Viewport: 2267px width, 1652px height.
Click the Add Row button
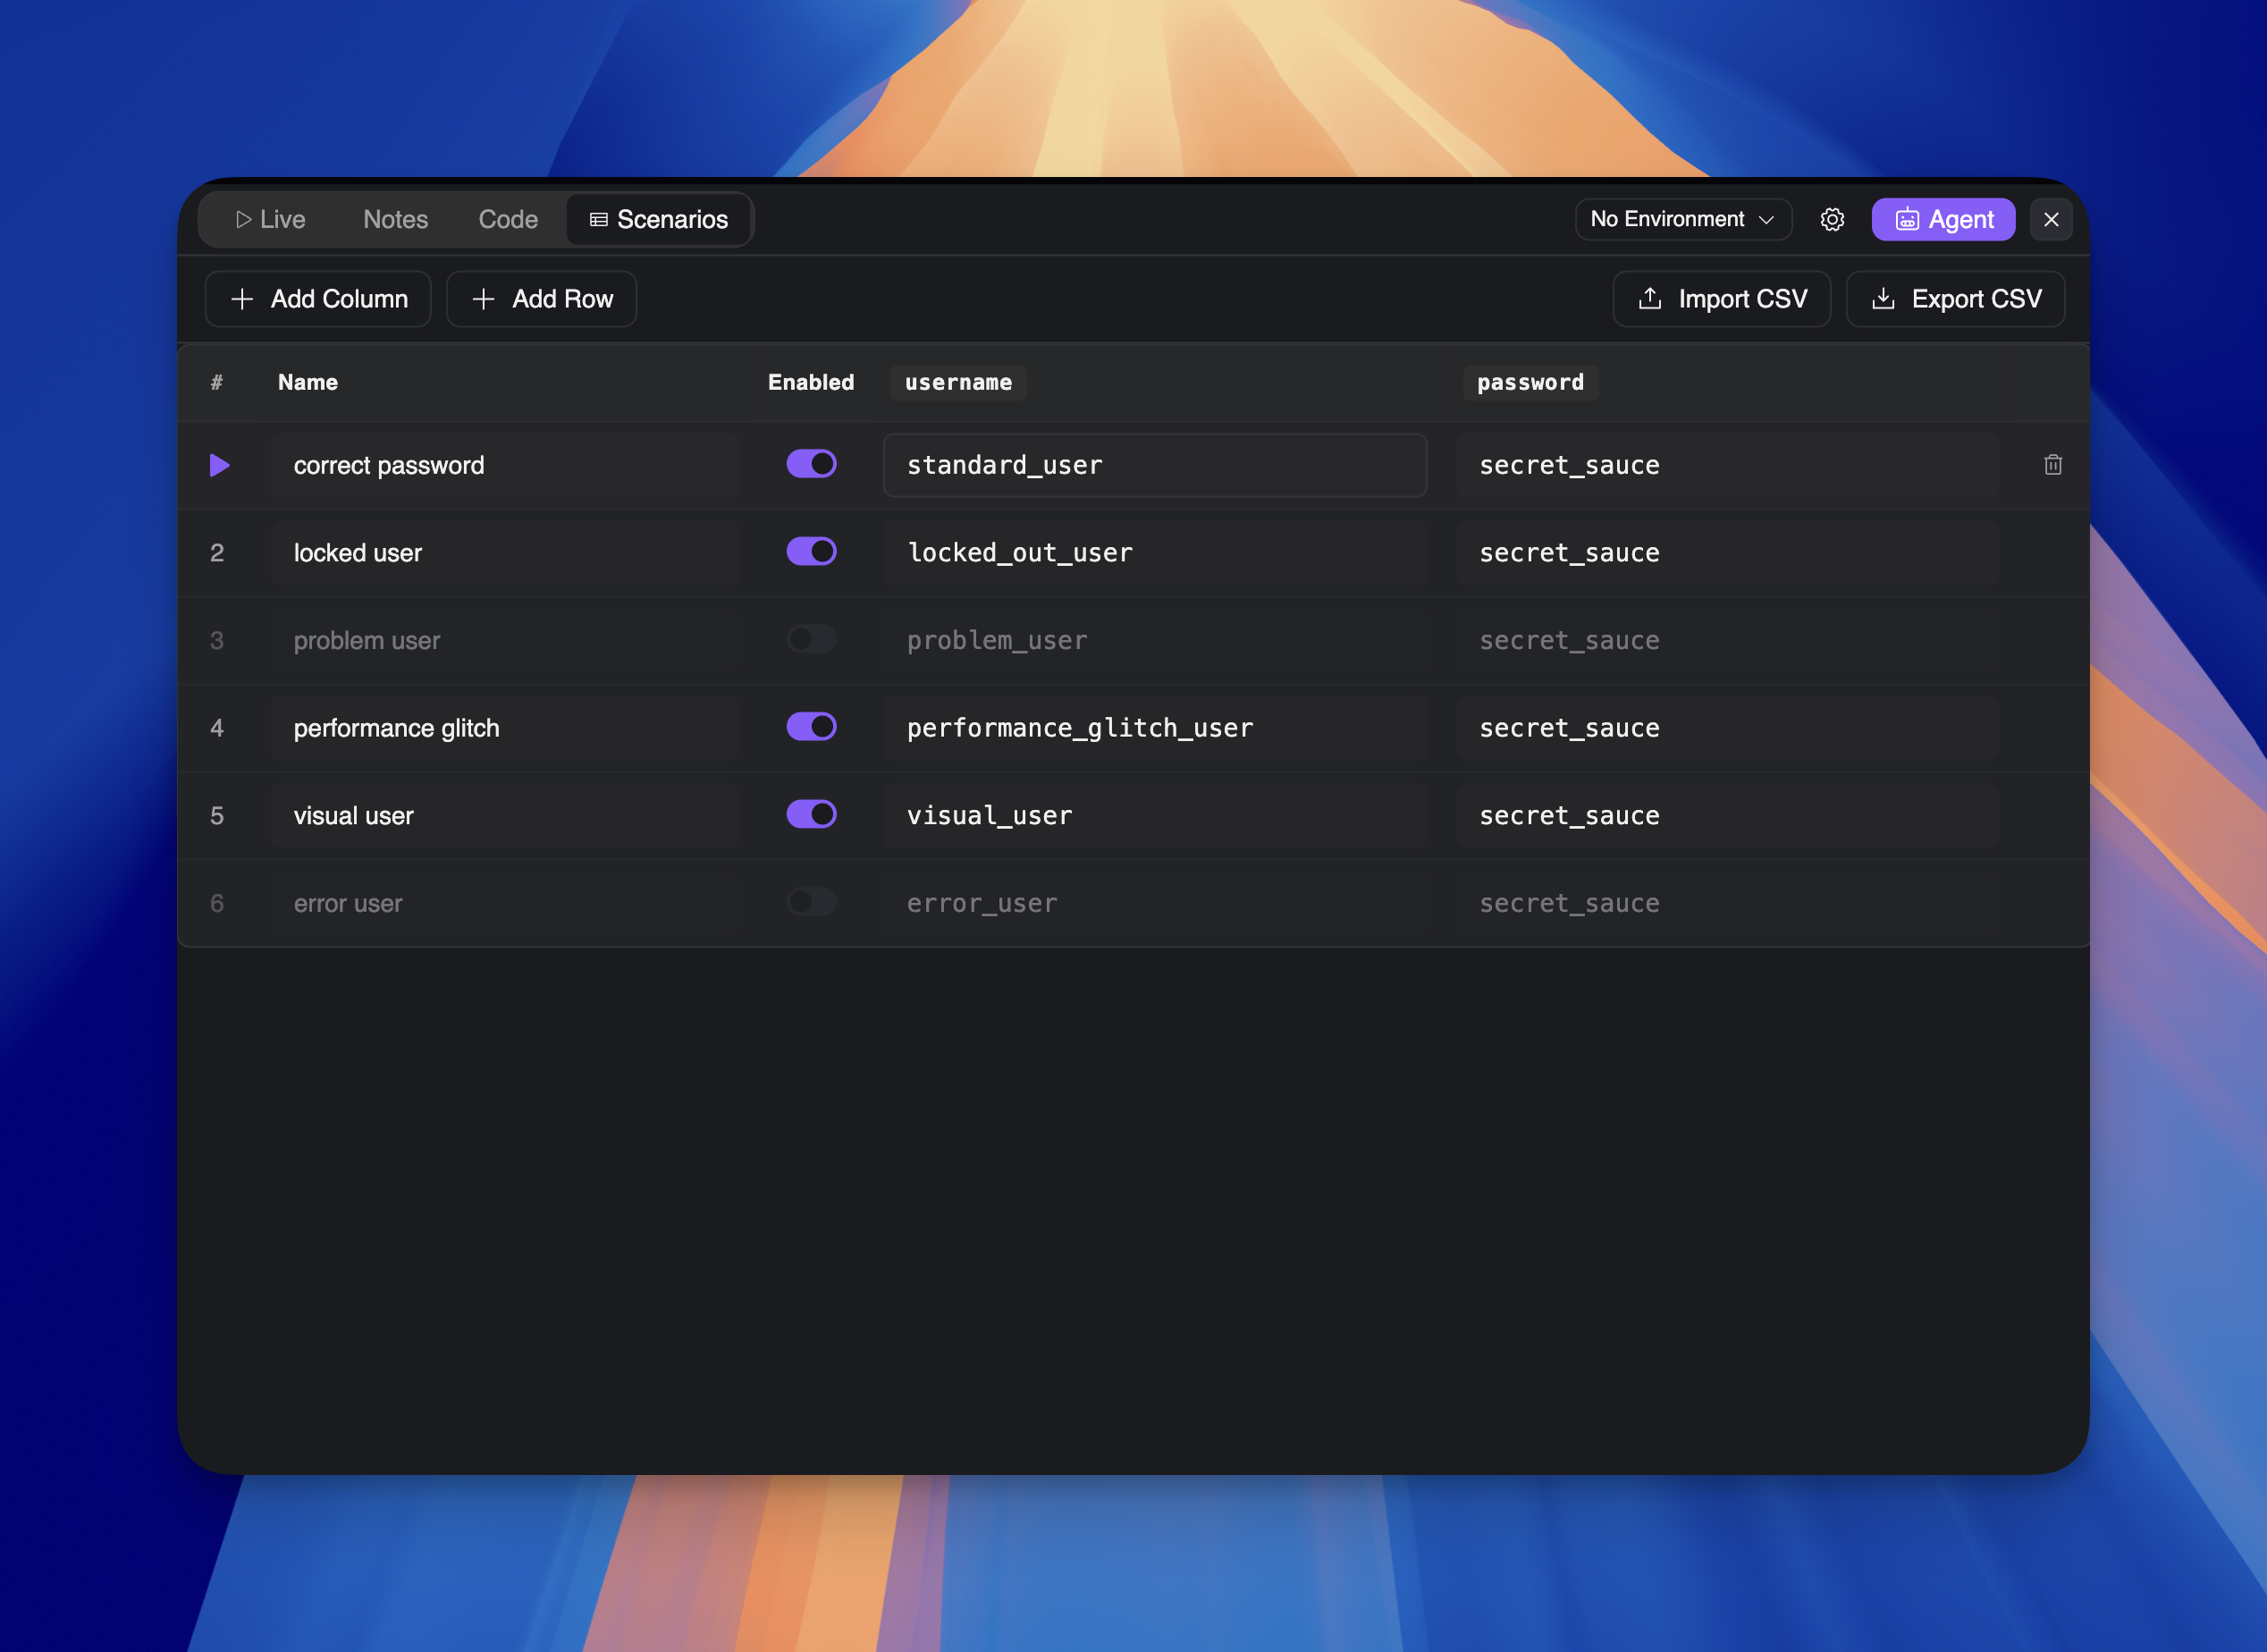541,298
